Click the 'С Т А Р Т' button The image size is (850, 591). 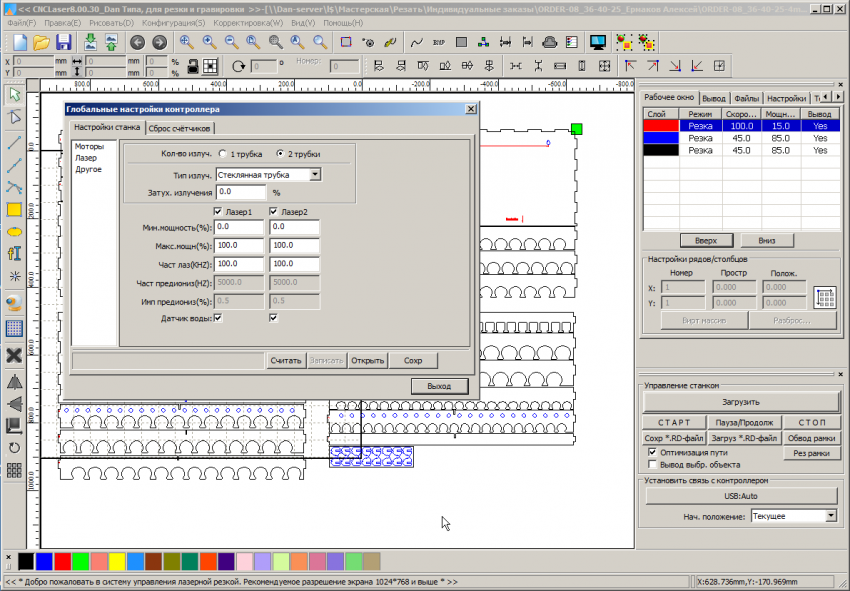tap(675, 423)
